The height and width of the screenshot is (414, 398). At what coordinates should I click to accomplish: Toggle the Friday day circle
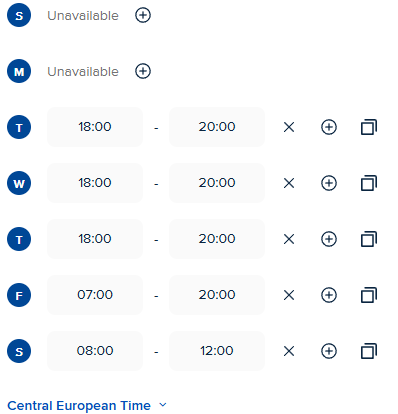(x=19, y=295)
